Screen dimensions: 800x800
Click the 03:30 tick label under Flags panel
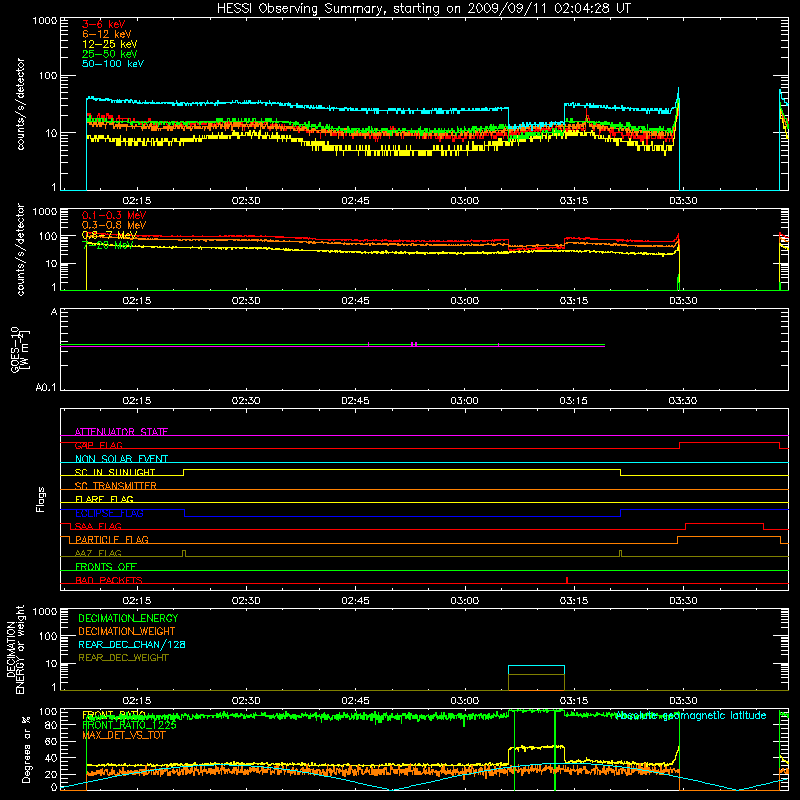click(x=683, y=601)
